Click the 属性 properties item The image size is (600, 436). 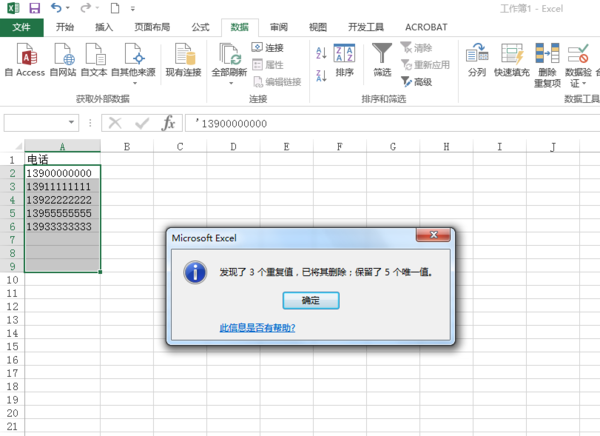pyautogui.click(x=267, y=65)
